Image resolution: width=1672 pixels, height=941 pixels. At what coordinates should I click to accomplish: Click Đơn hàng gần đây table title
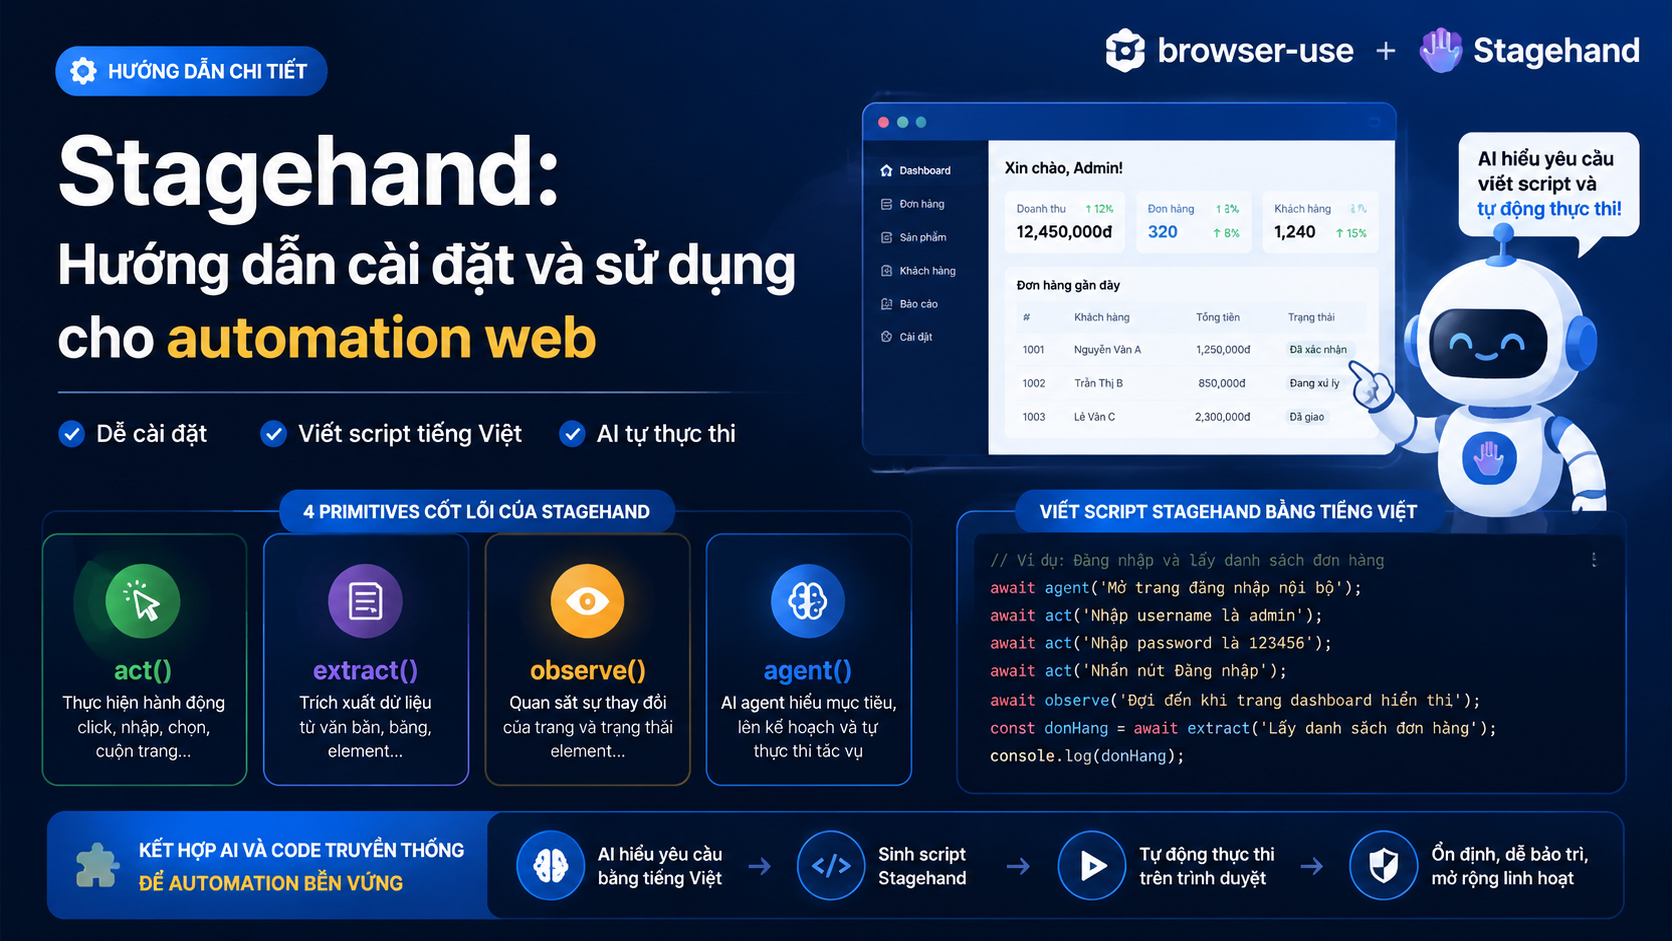click(x=1068, y=285)
